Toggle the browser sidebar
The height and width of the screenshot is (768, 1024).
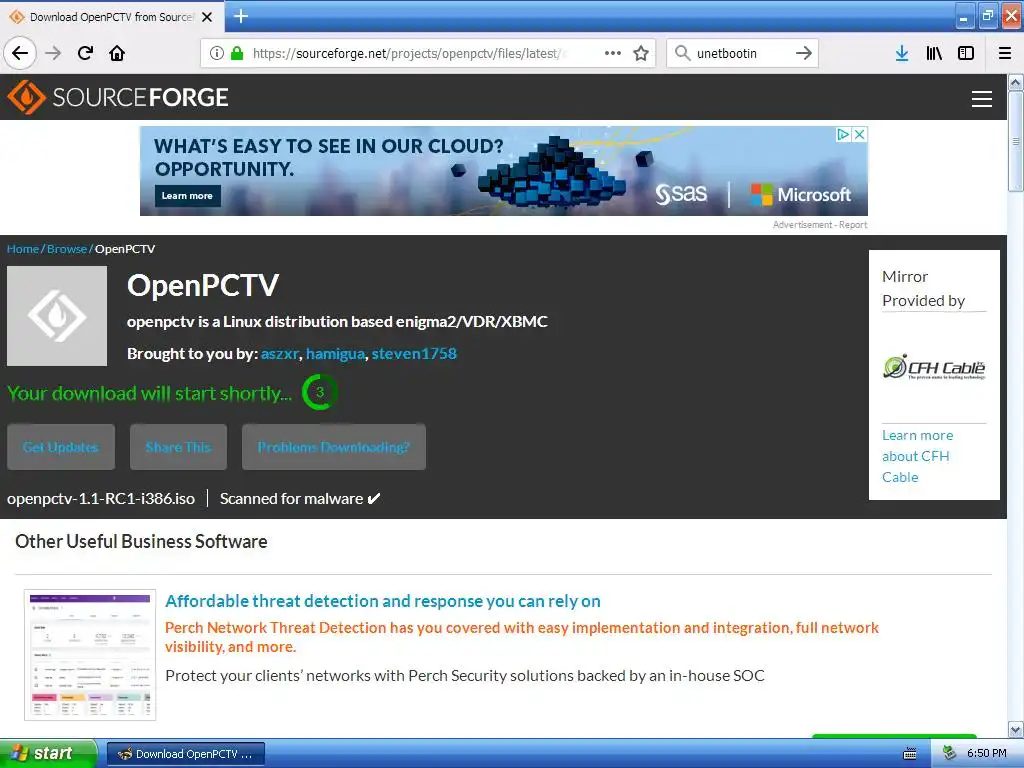pyautogui.click(x=966, y=53)
